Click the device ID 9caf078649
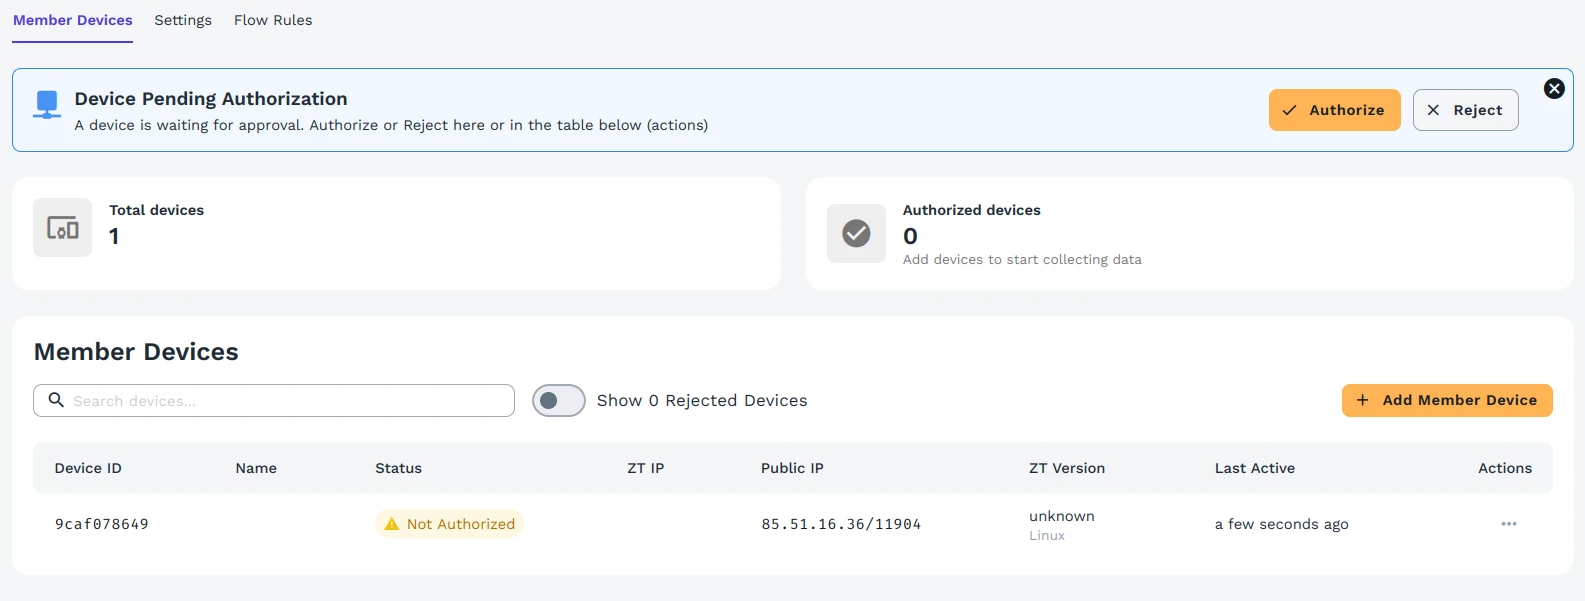This screenshot has height=601, width=1585. 102,524
